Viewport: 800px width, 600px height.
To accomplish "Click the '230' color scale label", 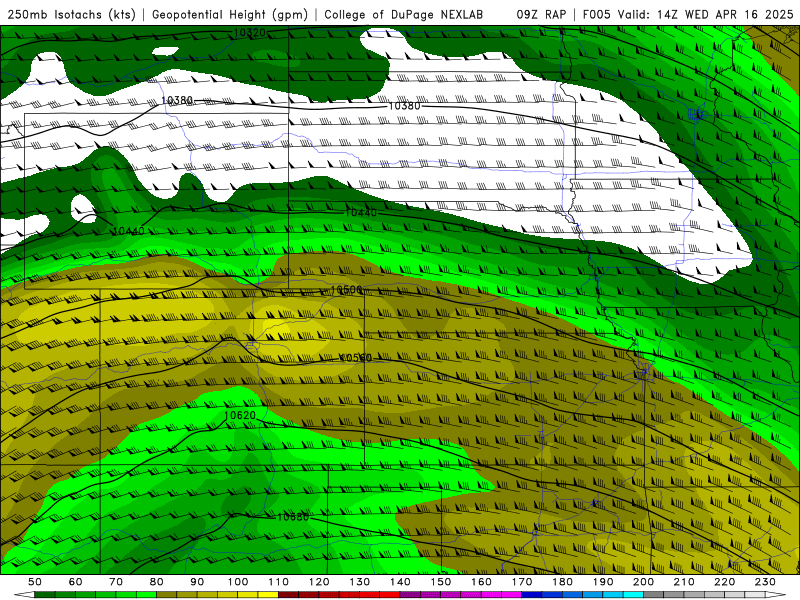I will [x=765, y=582].
